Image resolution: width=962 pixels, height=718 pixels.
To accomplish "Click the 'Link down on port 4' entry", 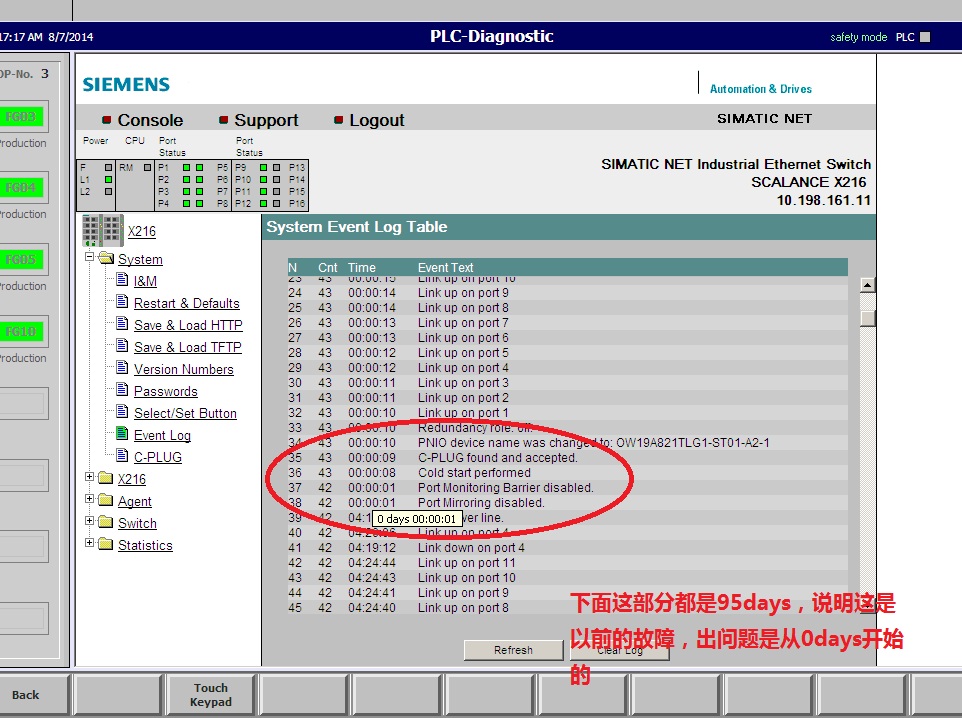I will (471, 547).
